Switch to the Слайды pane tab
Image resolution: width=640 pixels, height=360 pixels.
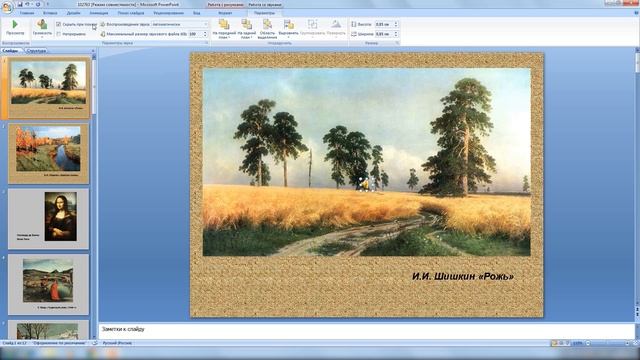tap(11, 51)
